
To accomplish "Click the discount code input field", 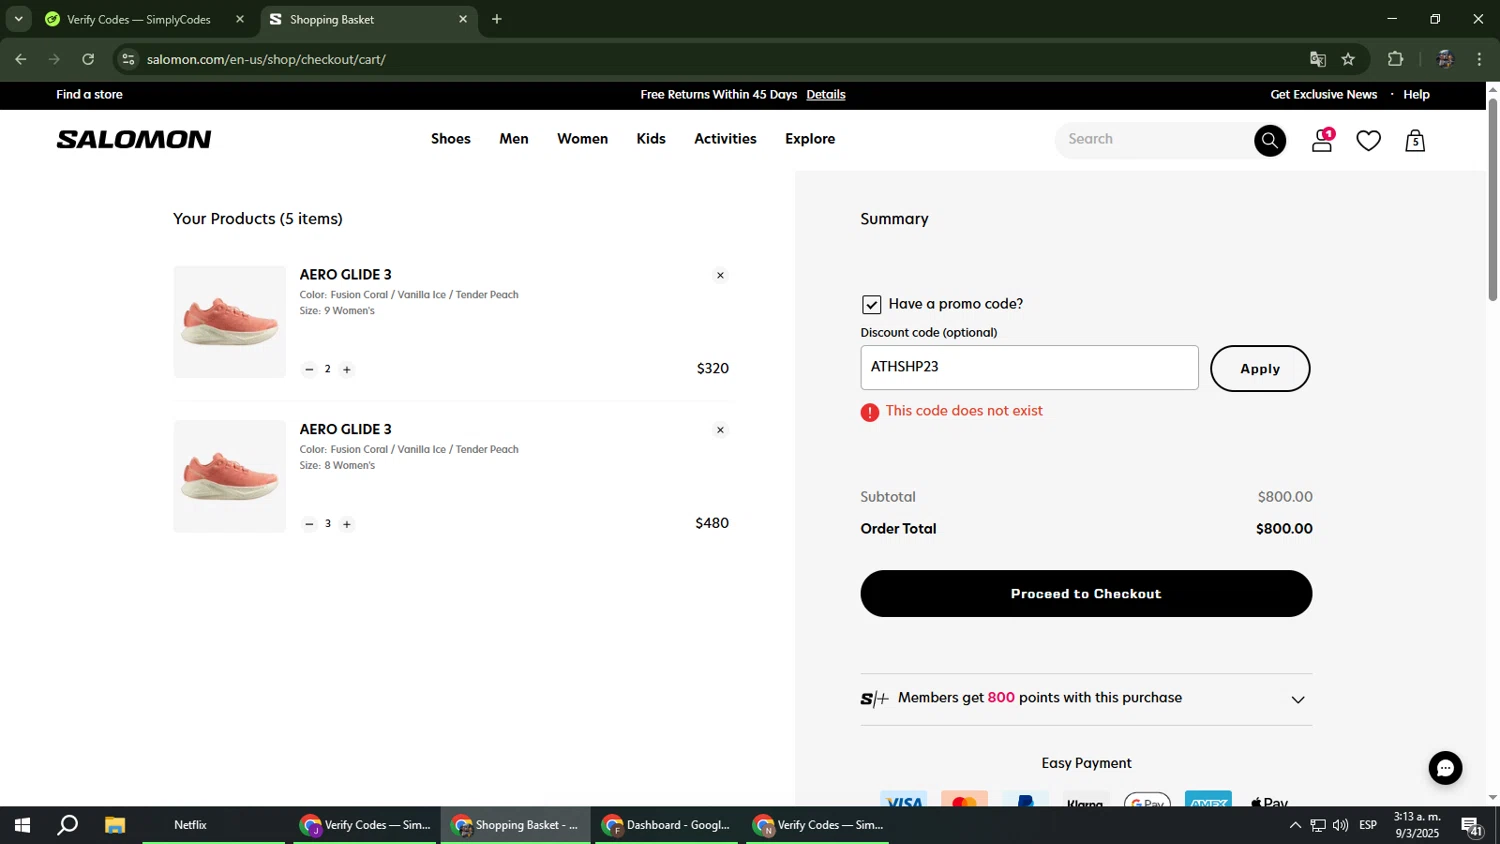I will (1029, 368).
